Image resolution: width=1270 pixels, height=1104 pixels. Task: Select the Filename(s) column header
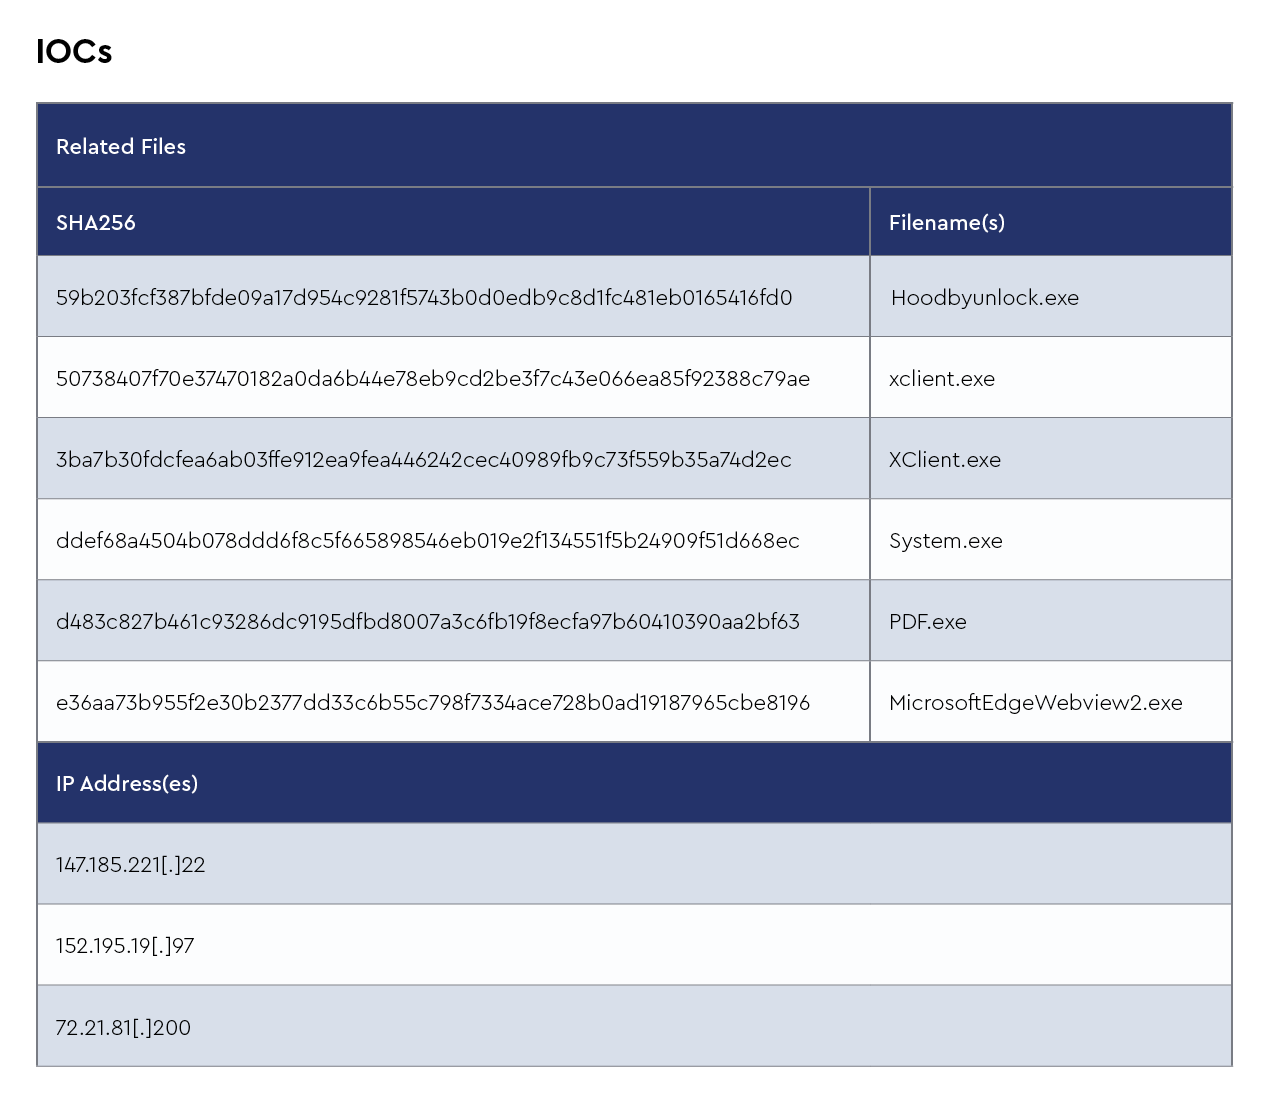tap(946, 223)
